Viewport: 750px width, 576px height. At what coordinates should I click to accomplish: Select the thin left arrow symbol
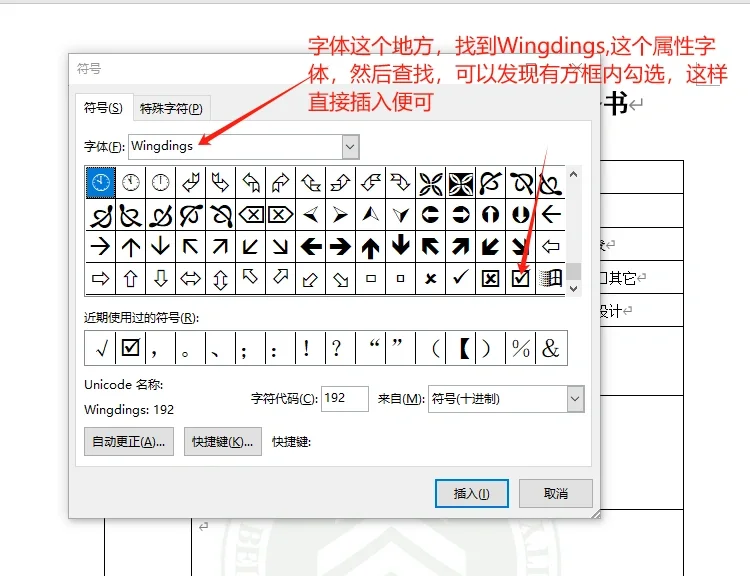(551, 214)
